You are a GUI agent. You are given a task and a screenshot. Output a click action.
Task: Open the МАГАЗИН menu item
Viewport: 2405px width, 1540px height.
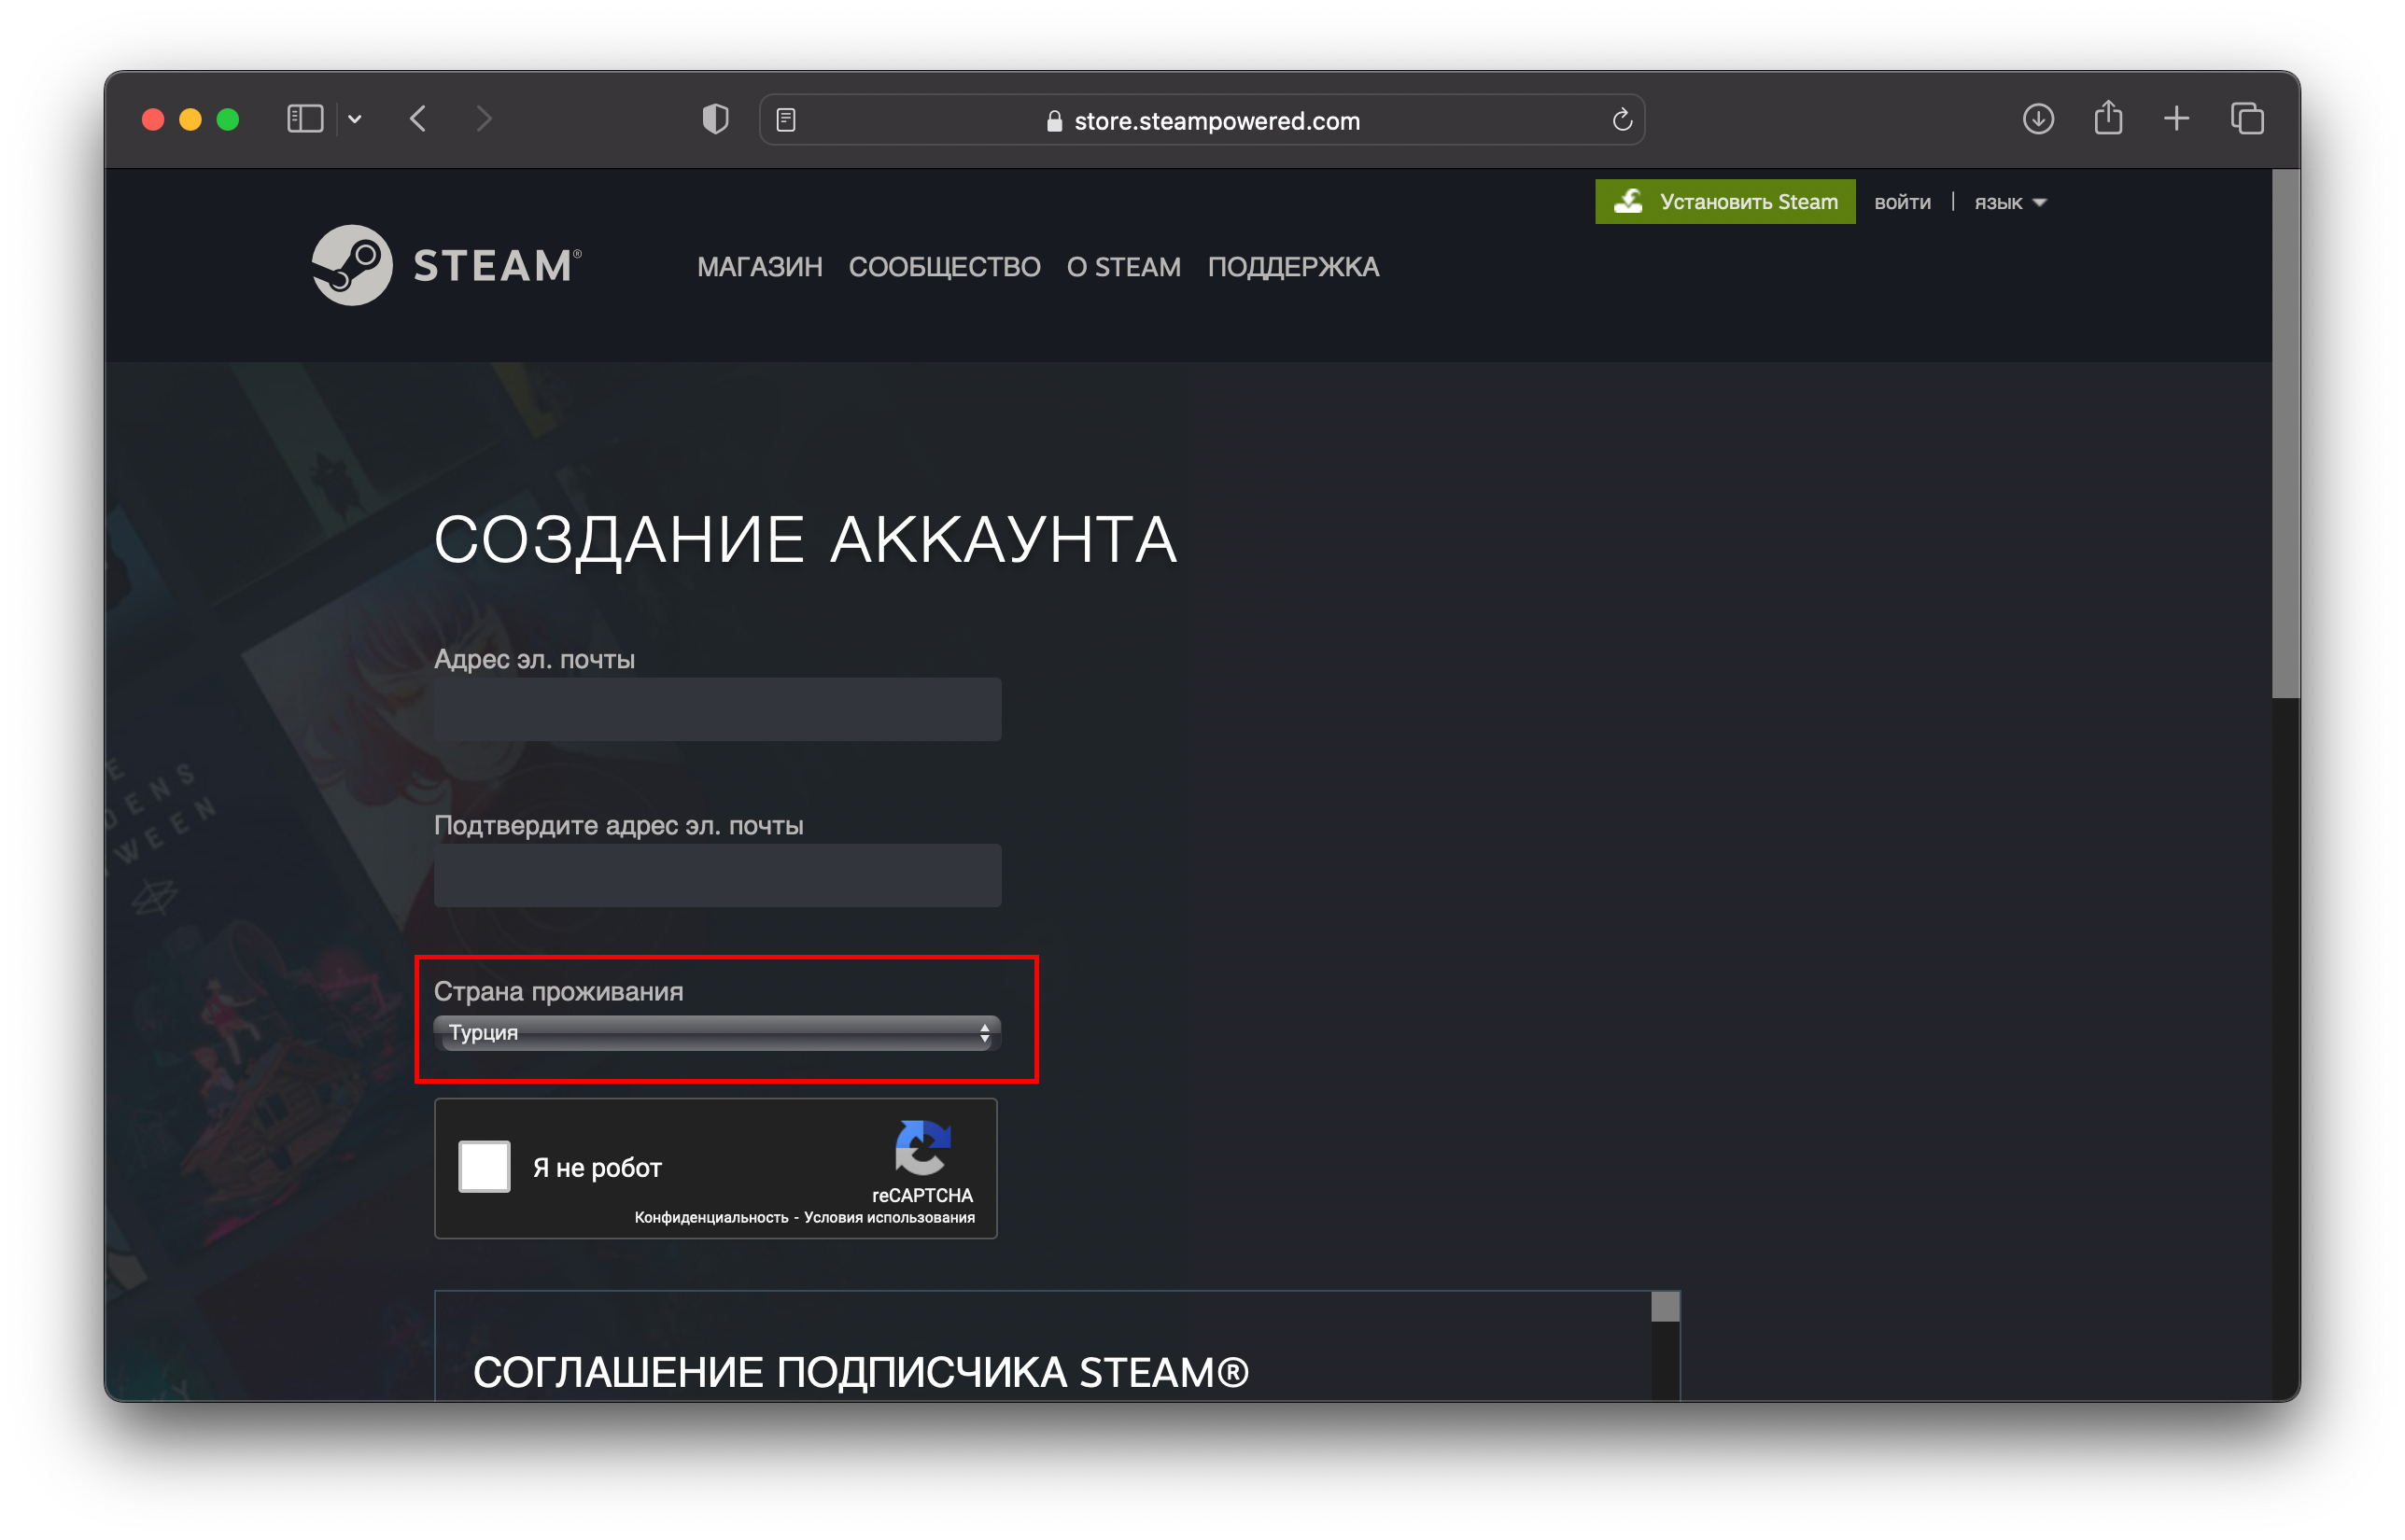pyautogui.click(x=759, y=267)
